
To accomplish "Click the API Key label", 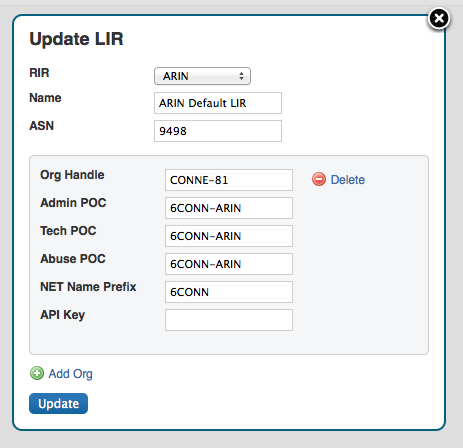I will coord(63,315).
